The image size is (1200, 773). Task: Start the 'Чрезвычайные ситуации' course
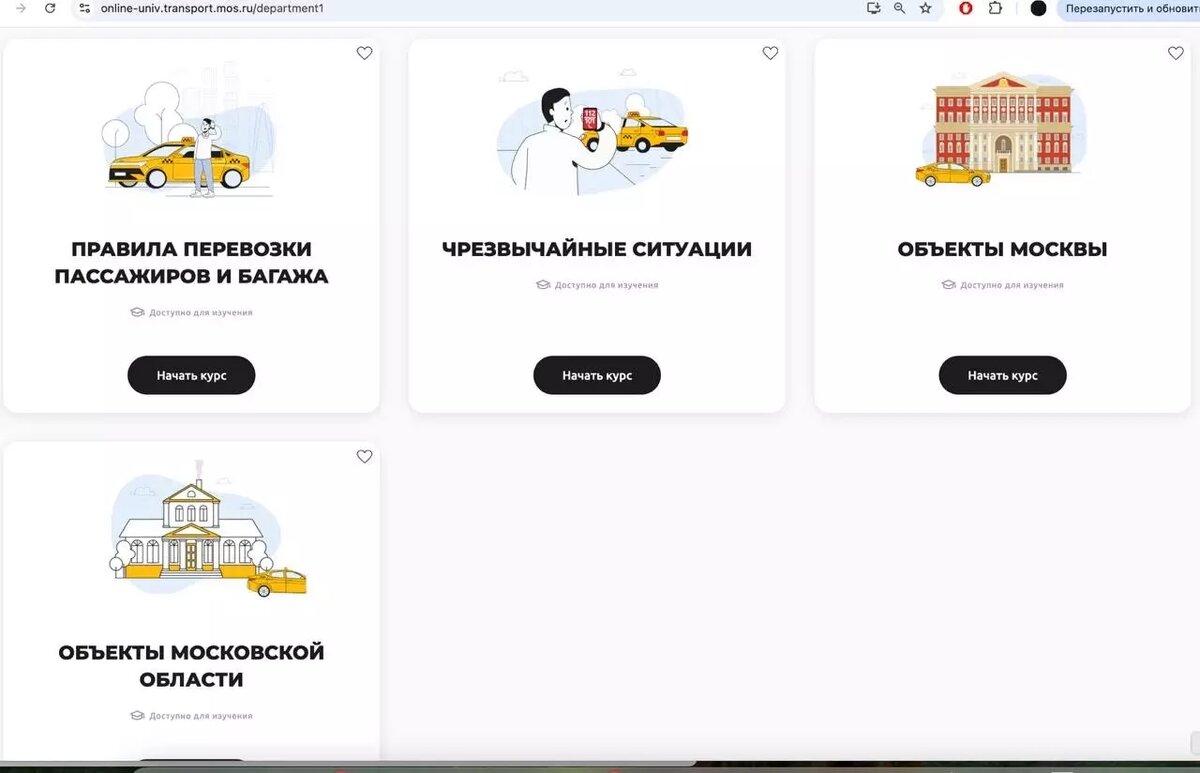click(597, 375)
